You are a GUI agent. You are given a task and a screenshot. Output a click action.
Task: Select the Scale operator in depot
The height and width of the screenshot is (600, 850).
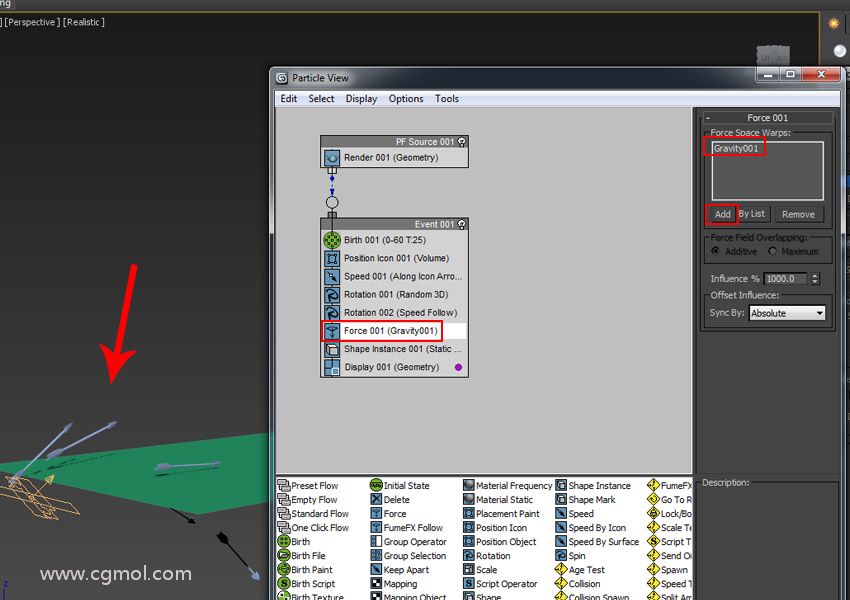[x=480, y=570]
